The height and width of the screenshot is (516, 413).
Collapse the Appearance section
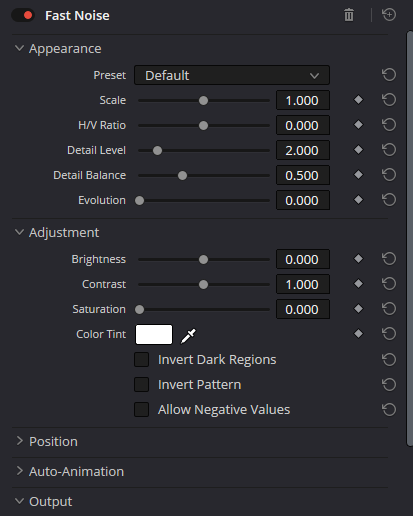pyautogui.click(x=19, y=48)
